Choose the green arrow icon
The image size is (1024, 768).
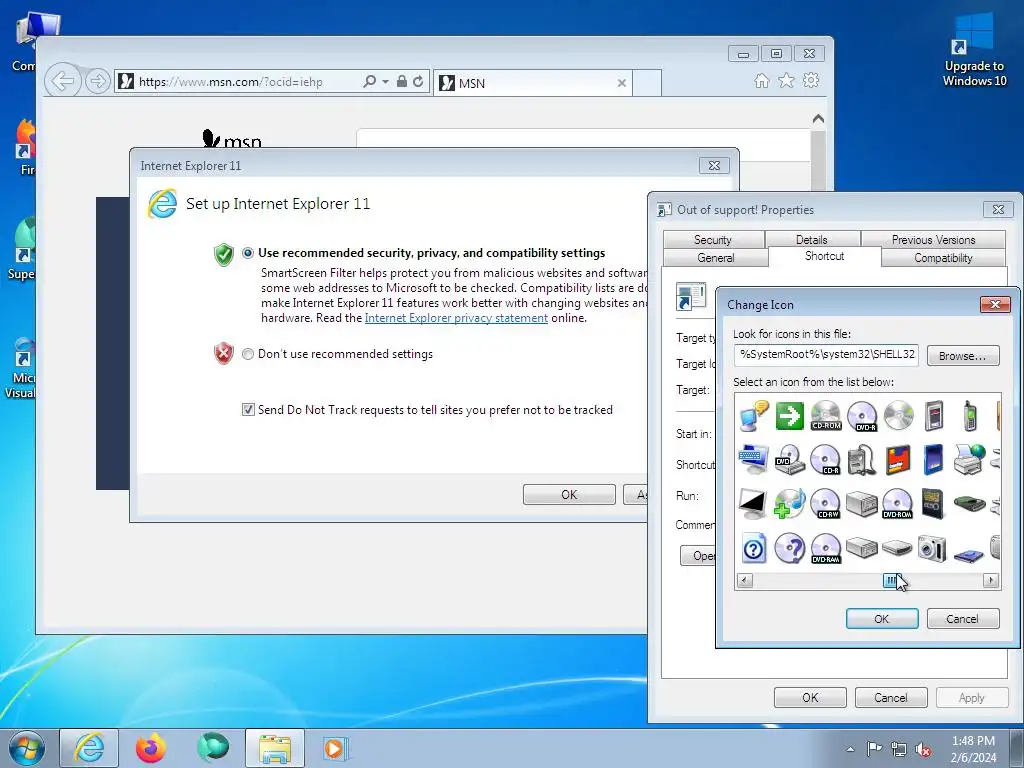[x=790, y=416]
